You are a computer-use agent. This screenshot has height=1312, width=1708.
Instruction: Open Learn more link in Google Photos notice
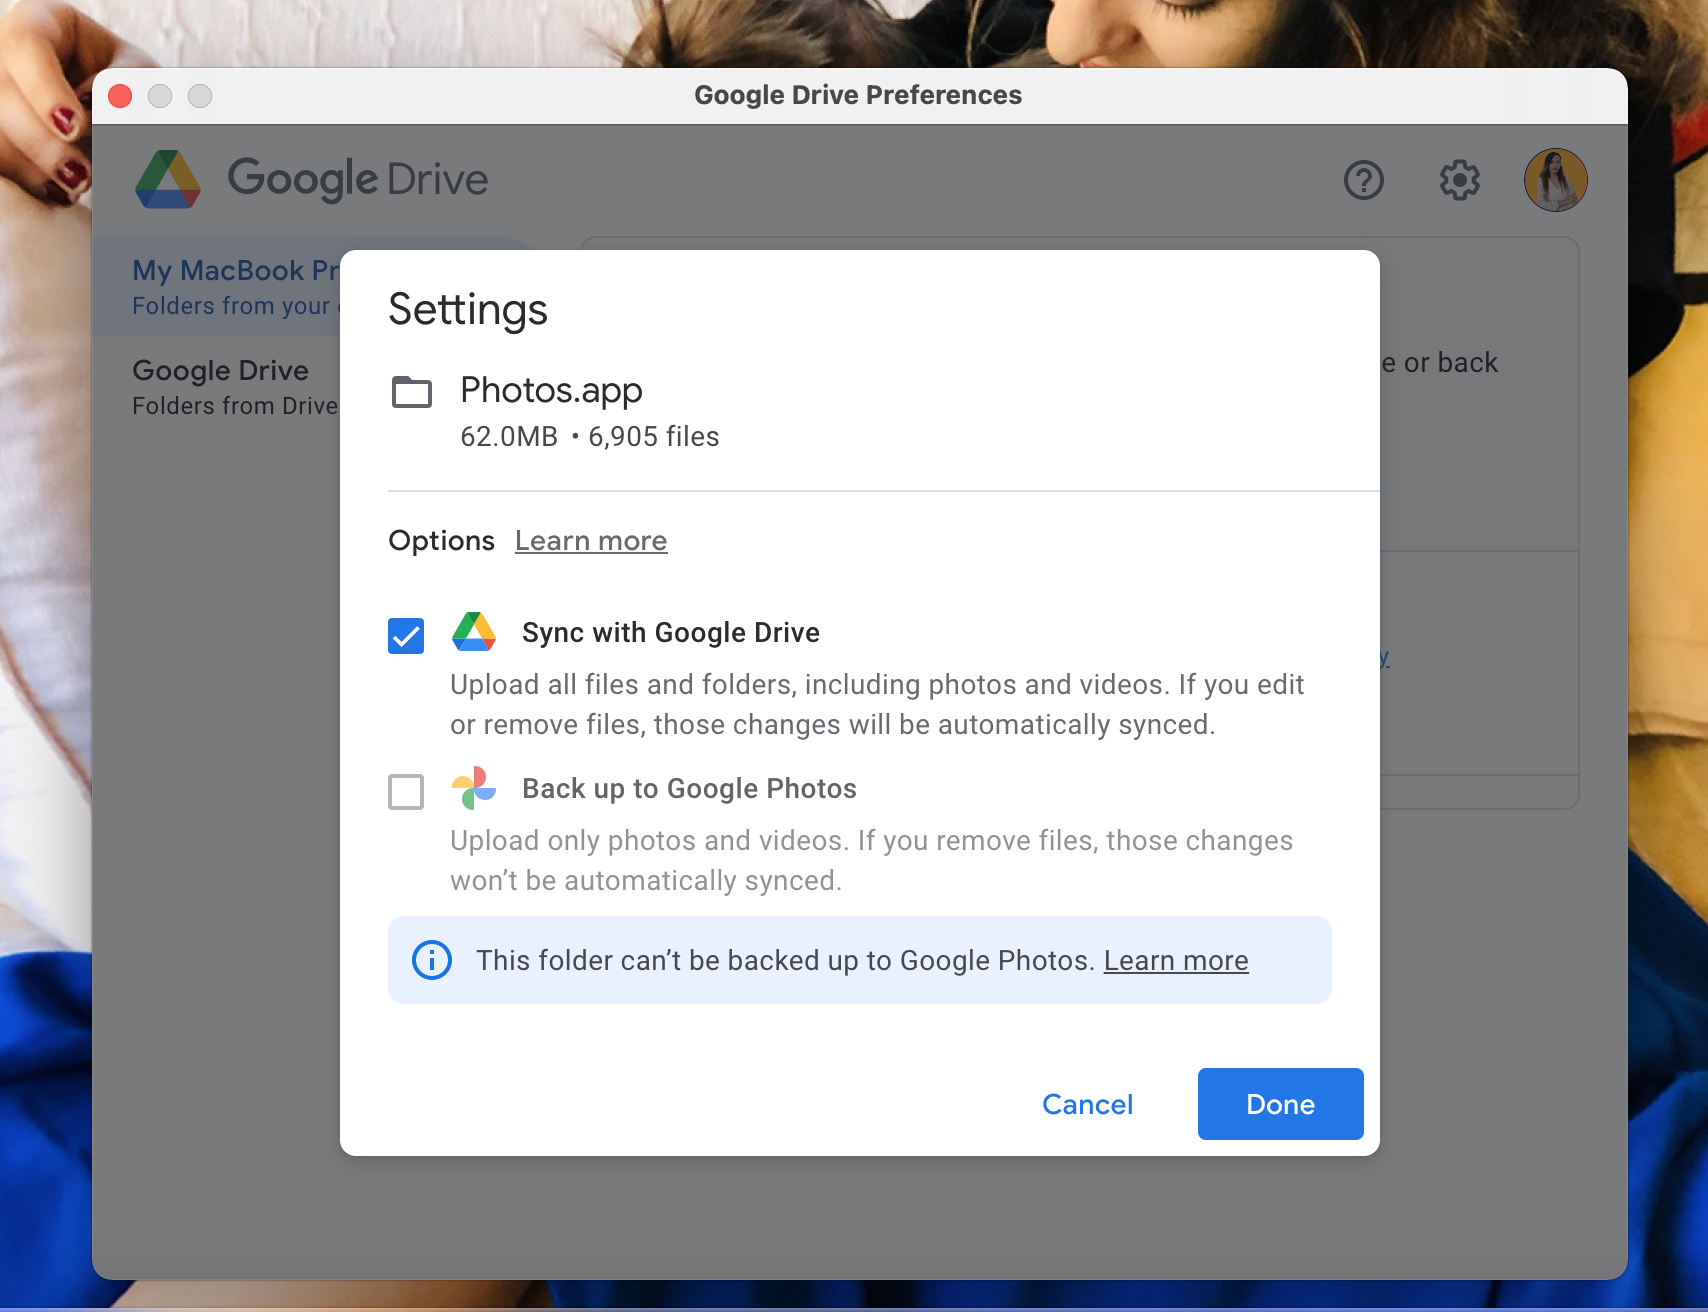[1176, 961]
